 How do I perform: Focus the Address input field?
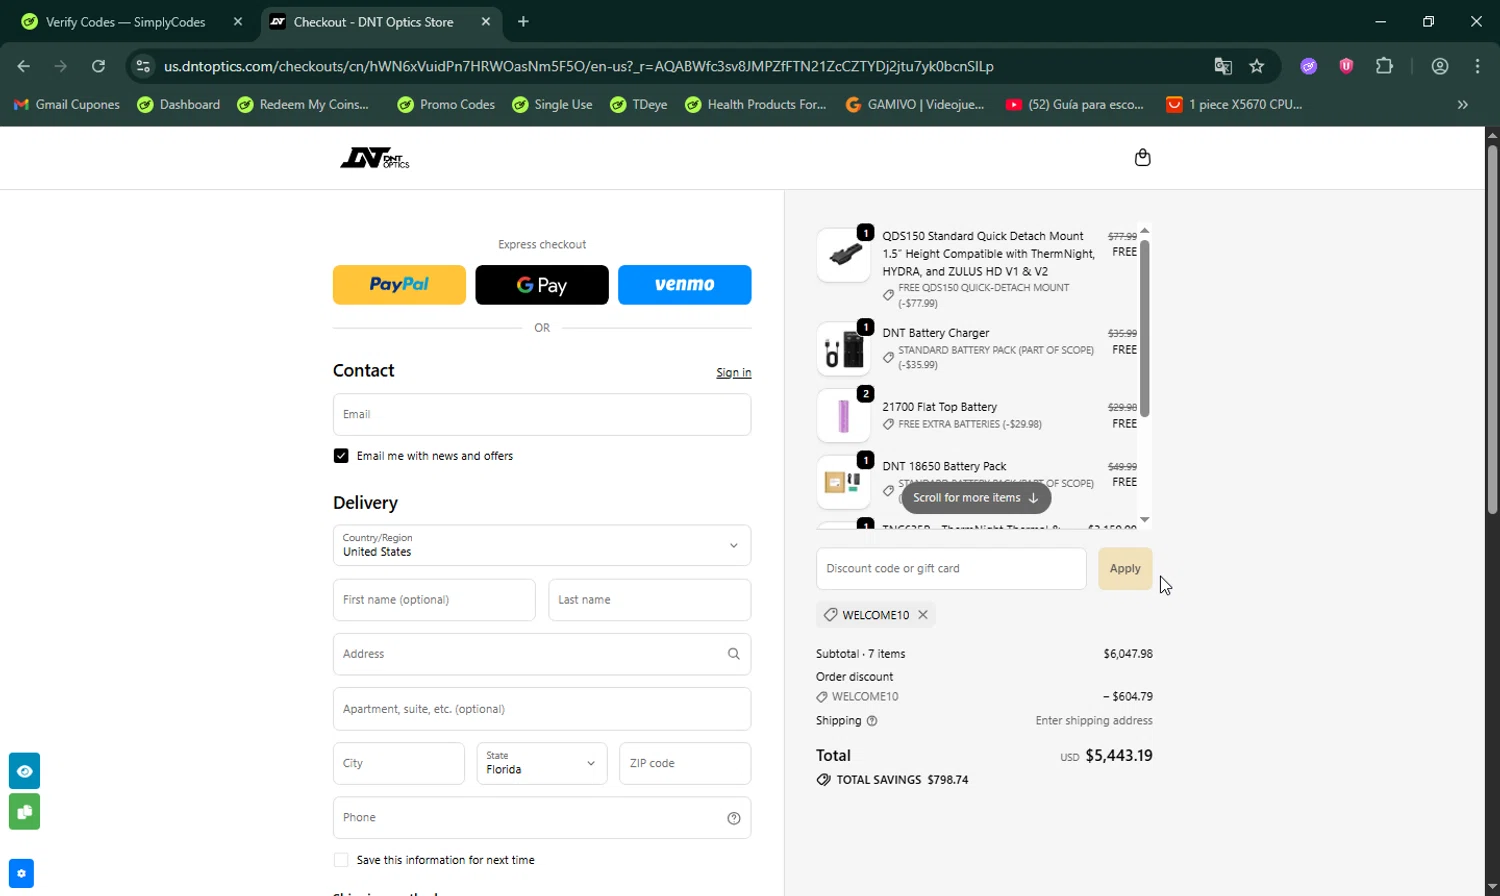coord(542,654)
